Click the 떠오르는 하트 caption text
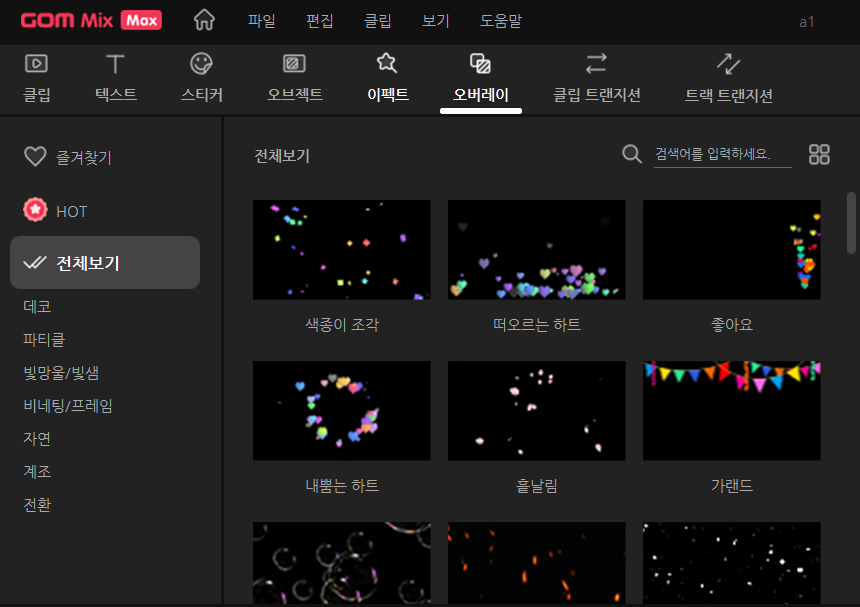Screen dimensions: 860x607 point(537,325)
